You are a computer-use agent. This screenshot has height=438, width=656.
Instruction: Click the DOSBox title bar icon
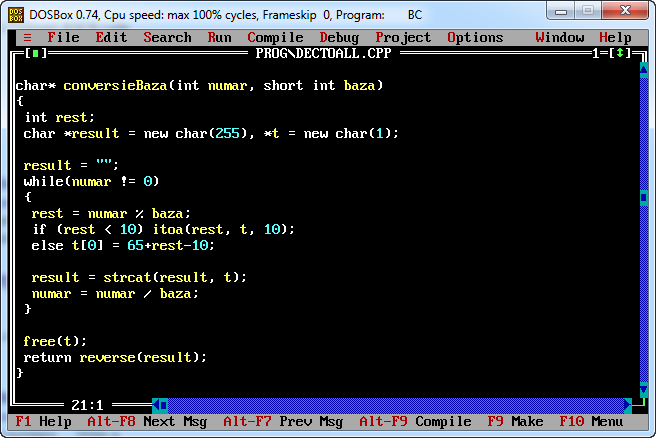click(16, 12)
